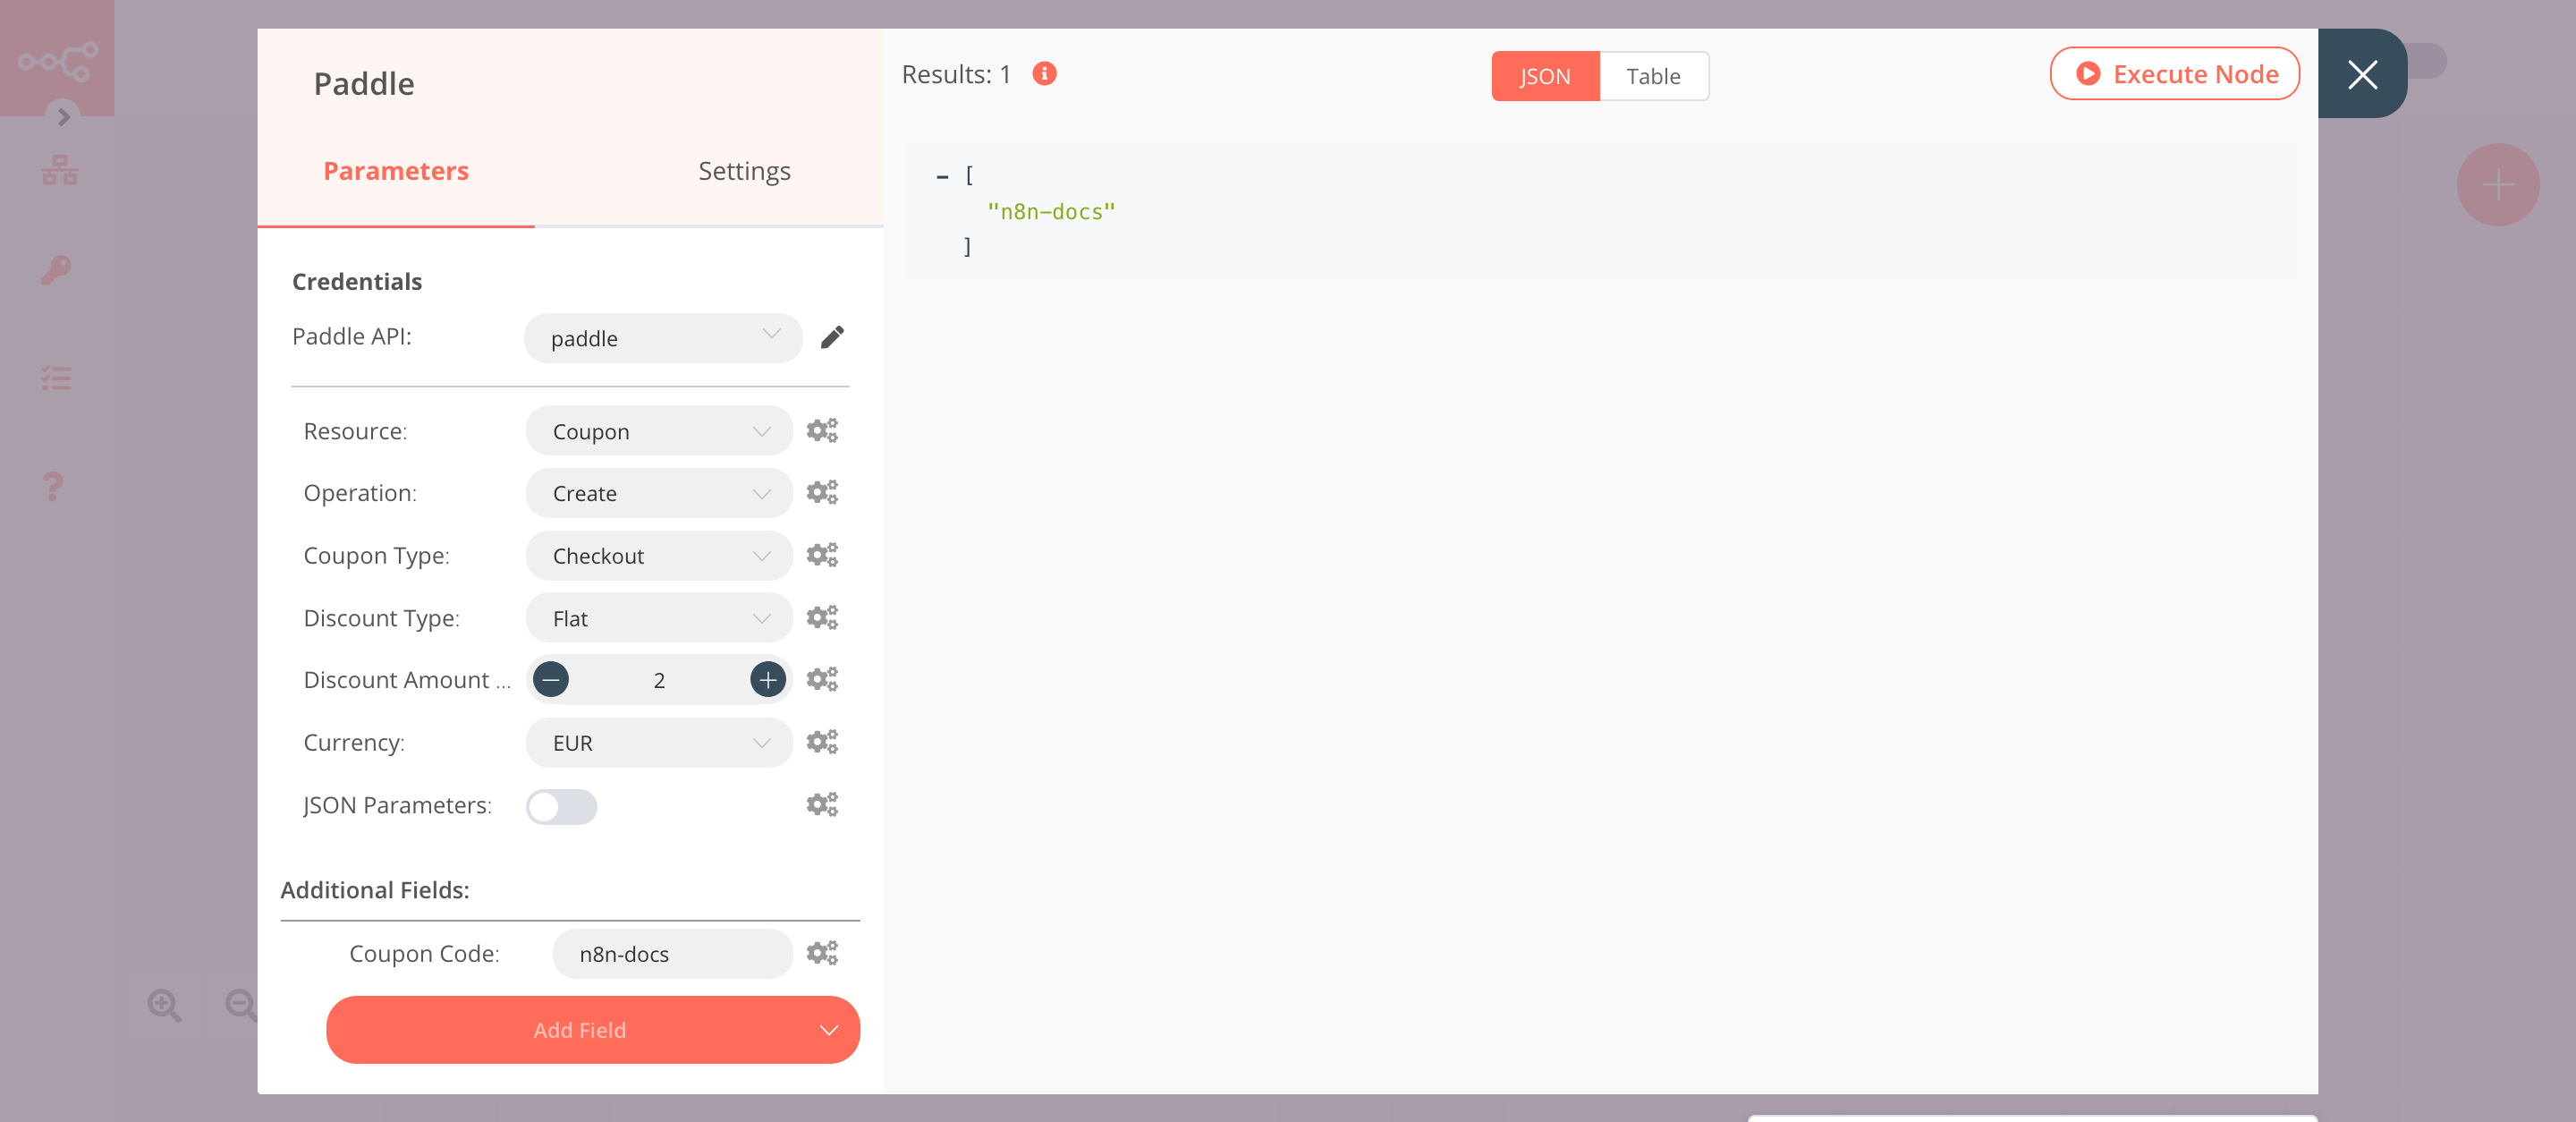Switch results view to JSON
The image size is (2576, 1122).
coord(1544,76)
